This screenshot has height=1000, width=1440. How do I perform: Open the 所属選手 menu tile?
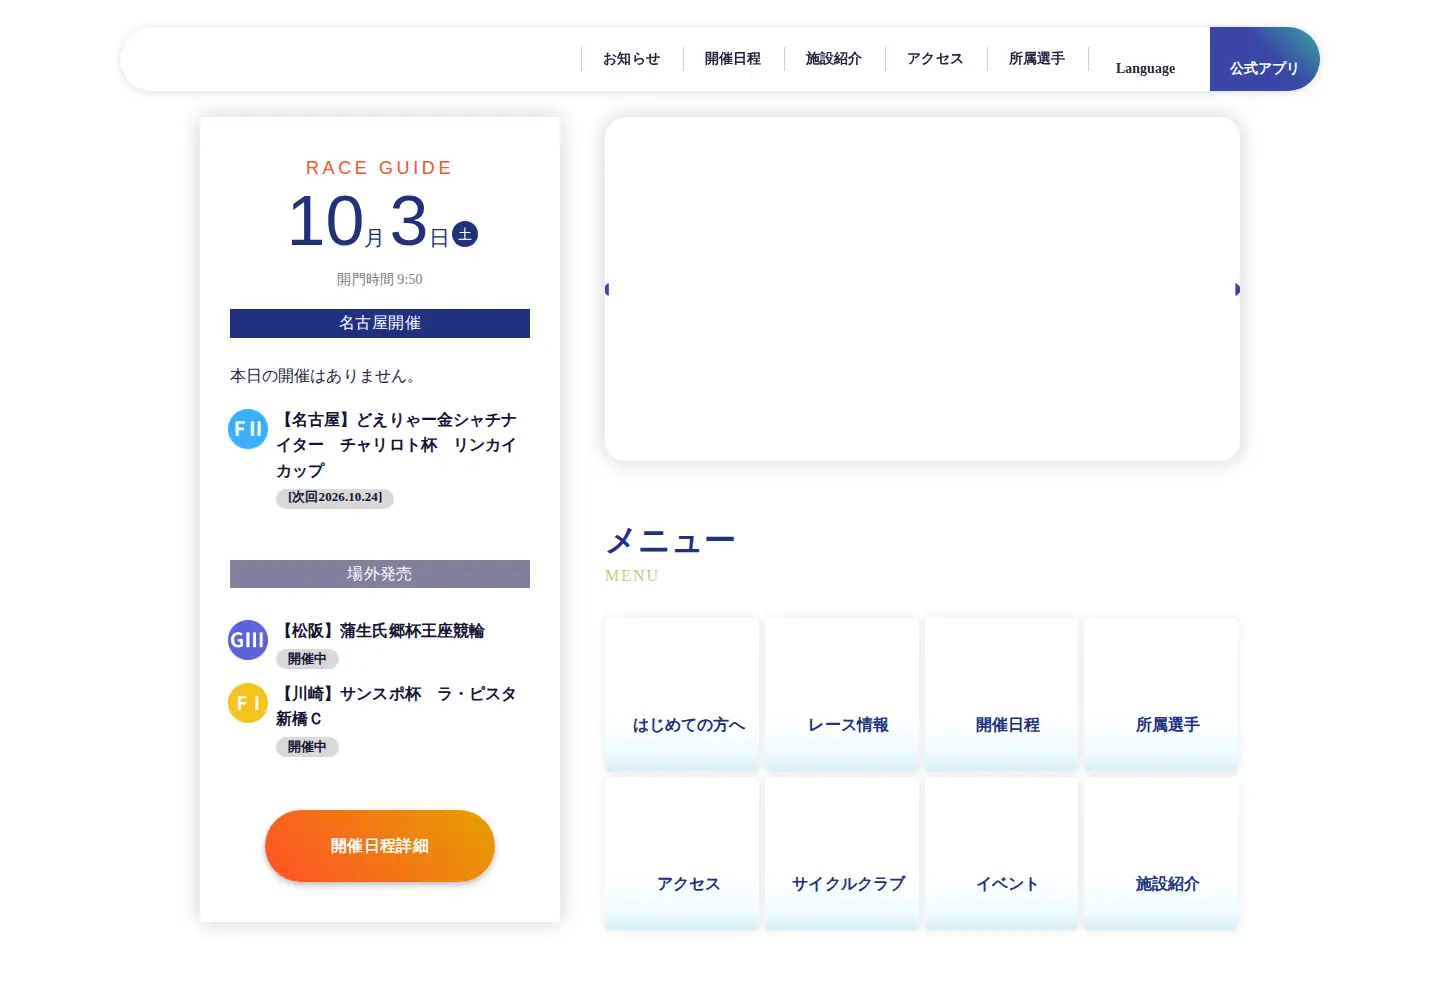(1162, 694)
